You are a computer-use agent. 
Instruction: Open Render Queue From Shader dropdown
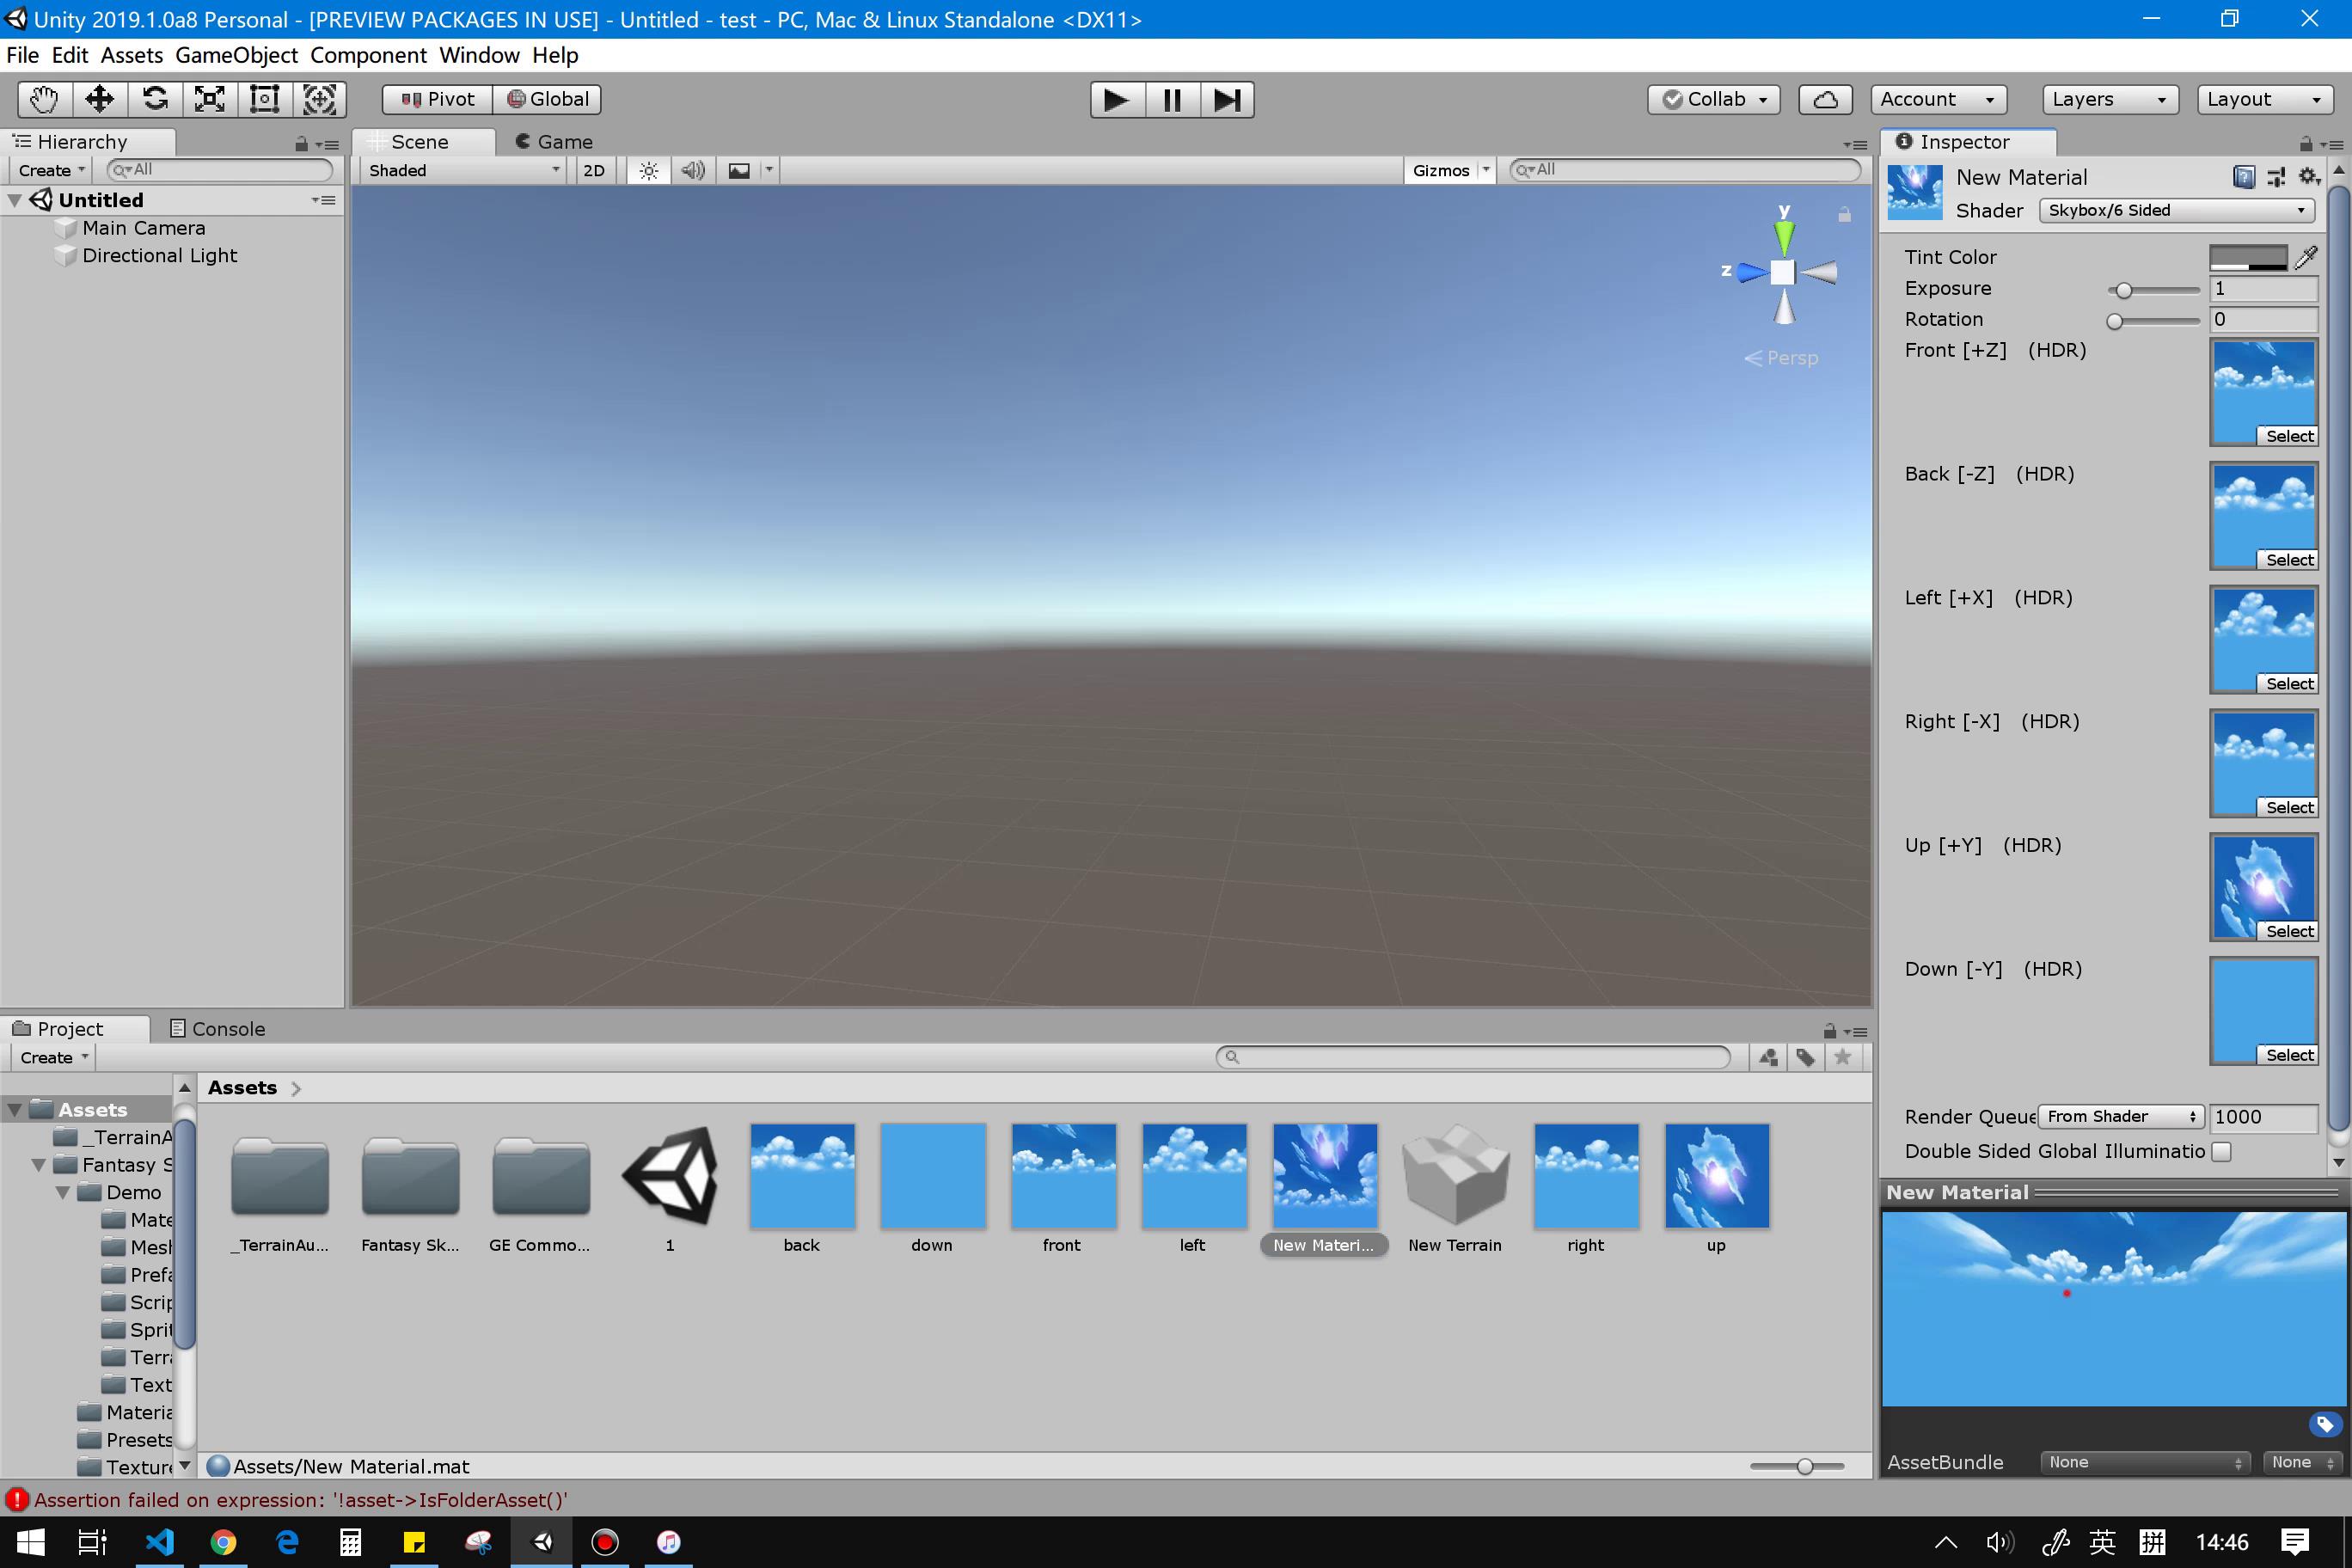click(2120, 1116)
